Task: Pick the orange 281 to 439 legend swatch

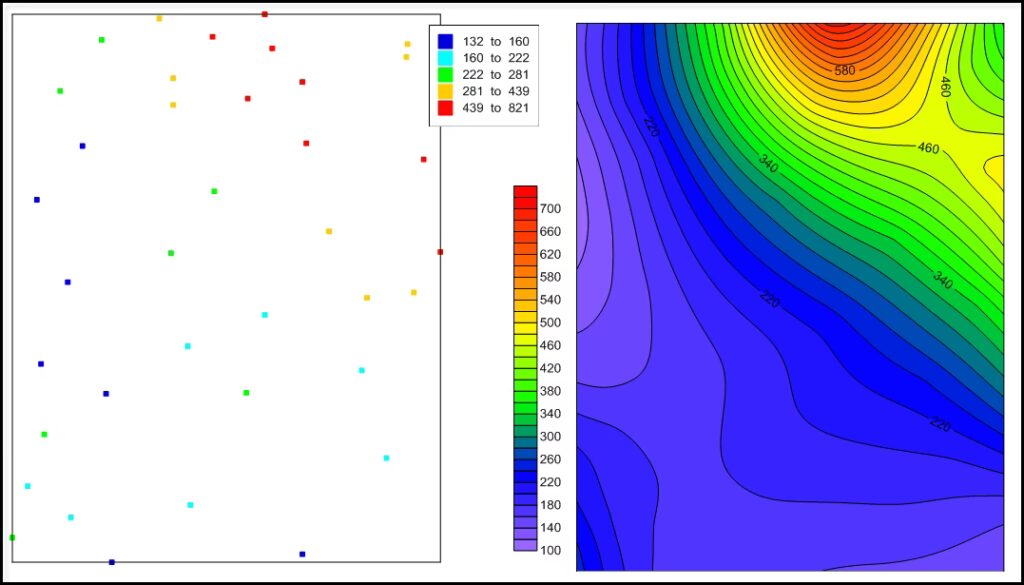Action: click(x=446, y=91)
